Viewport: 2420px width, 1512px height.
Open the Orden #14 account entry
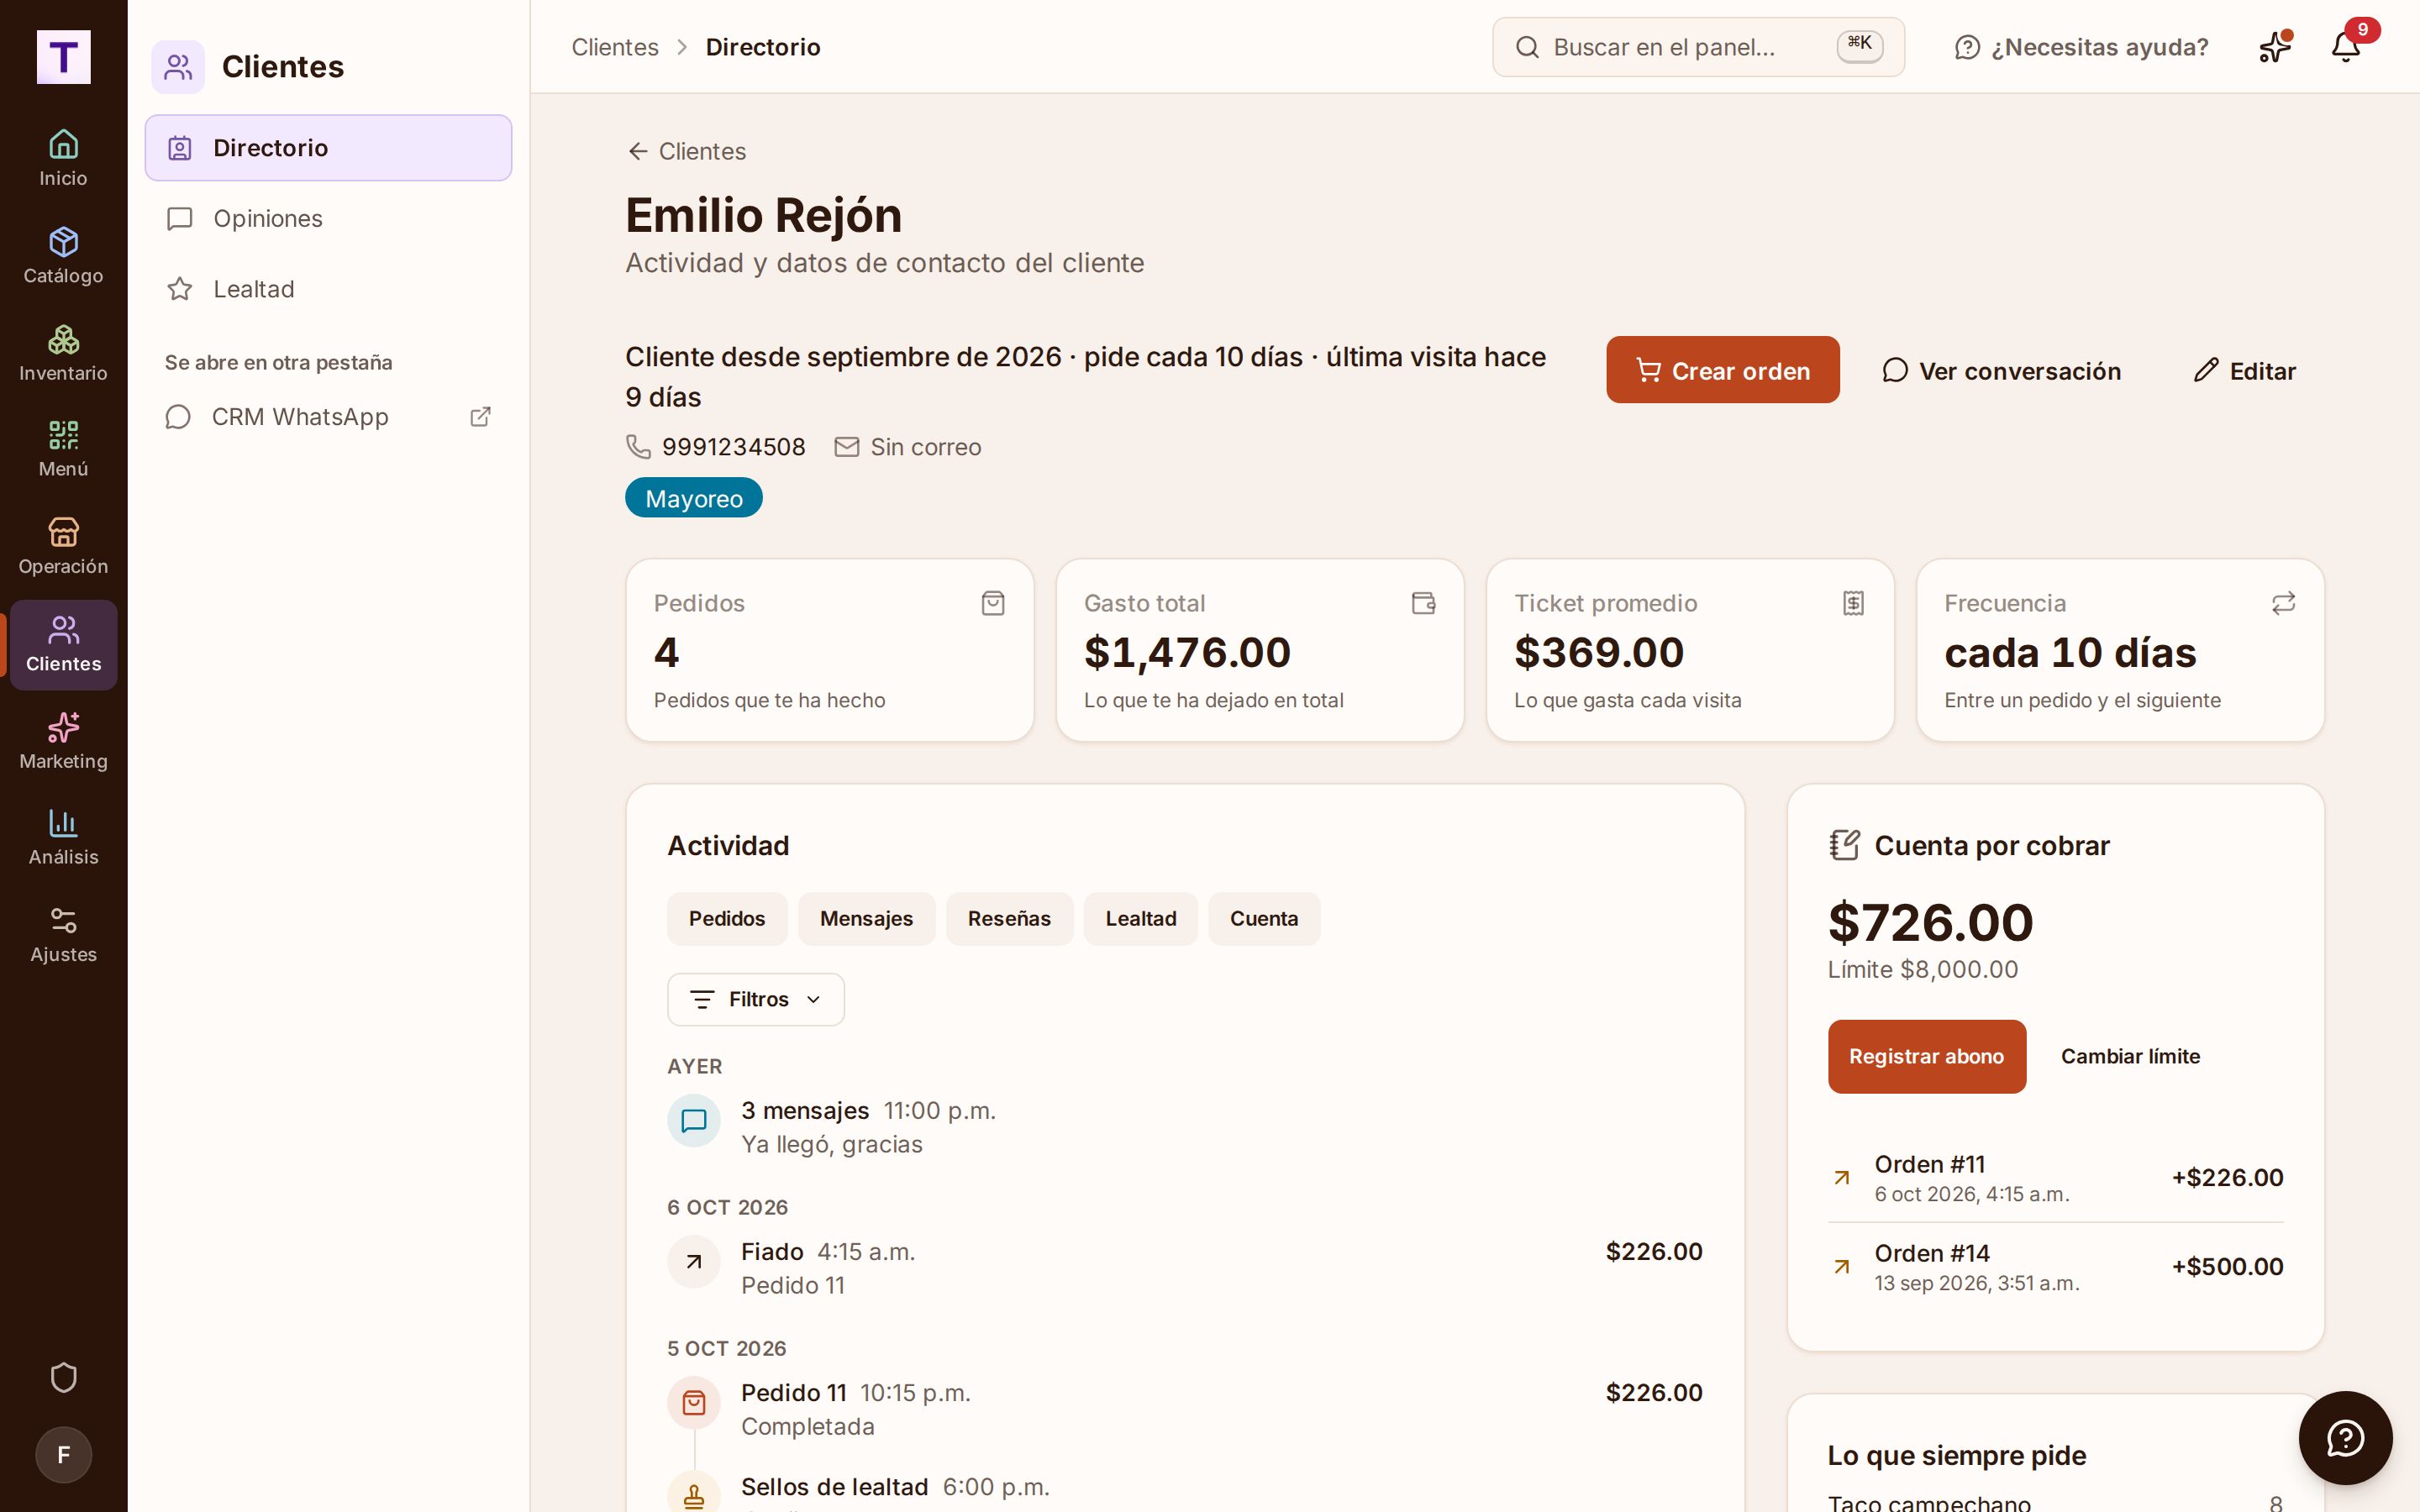pos(2055,1267)
